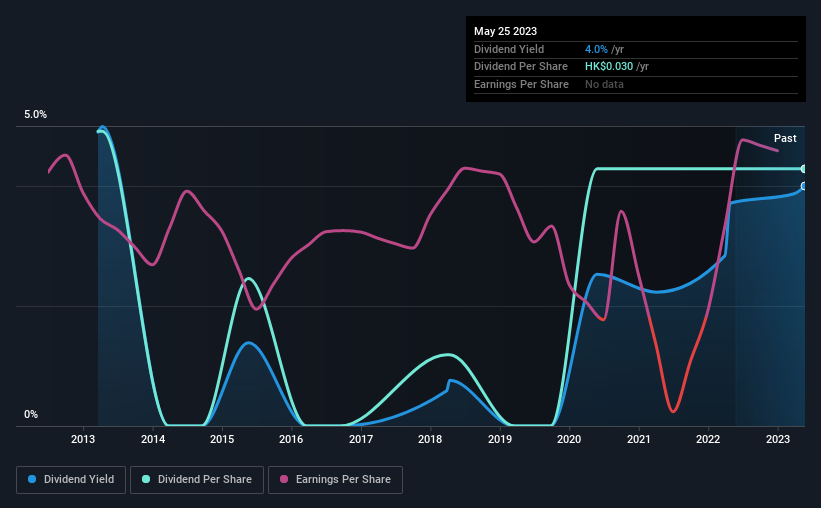Click the 0% y-axis label
Viewport: 821px width, 508px height.
click(x=31, y=414)
